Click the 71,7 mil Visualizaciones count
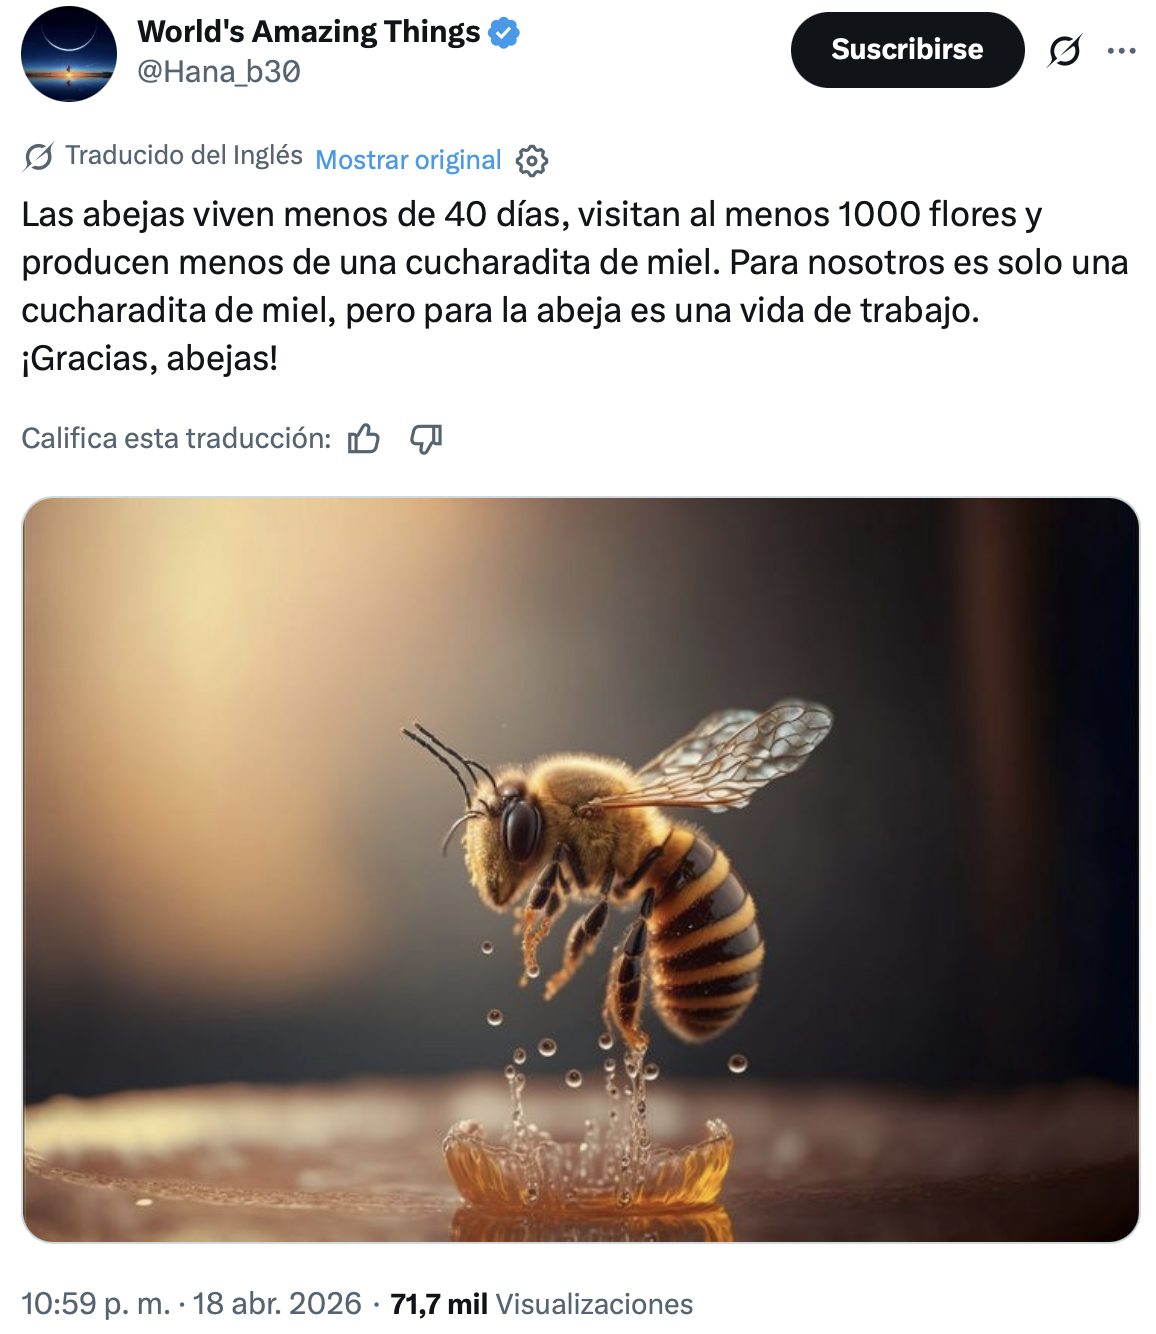Image resolution: width=1156 pixels, height=1334 pixels. 541,1304
